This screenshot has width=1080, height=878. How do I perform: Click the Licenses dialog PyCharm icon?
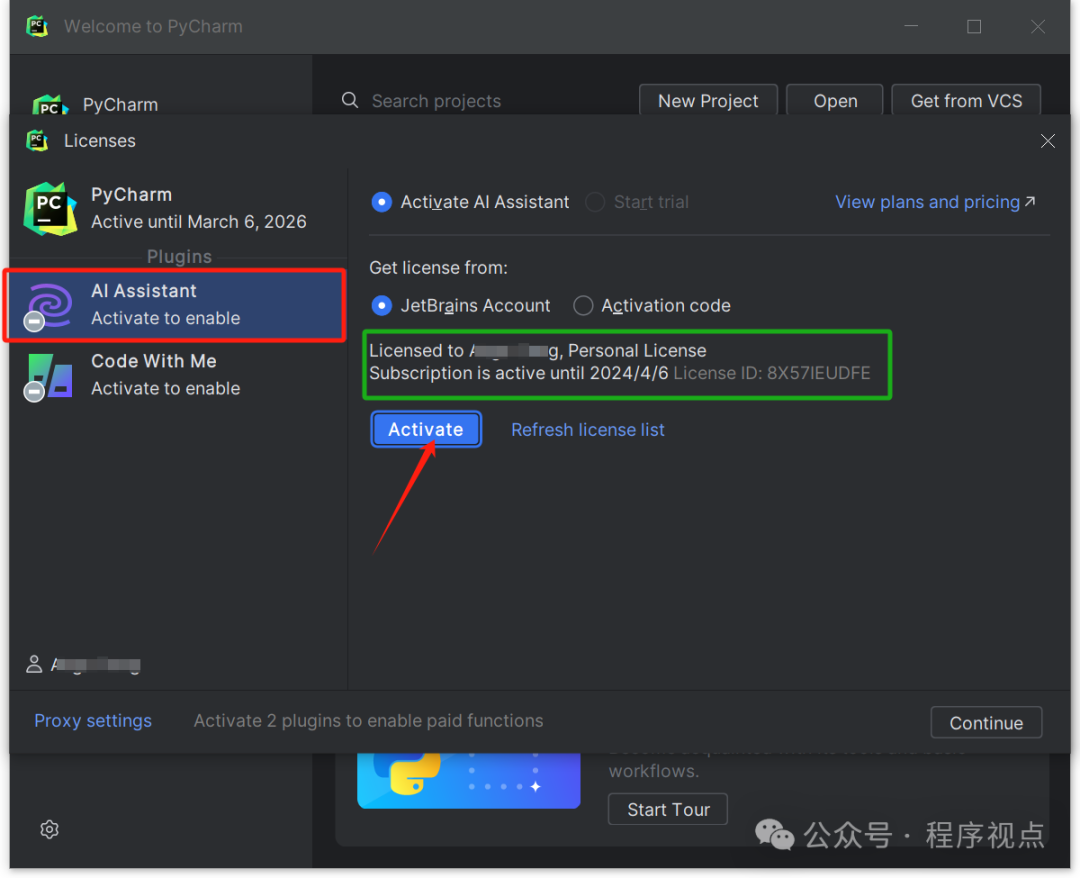tap(37, 140)
